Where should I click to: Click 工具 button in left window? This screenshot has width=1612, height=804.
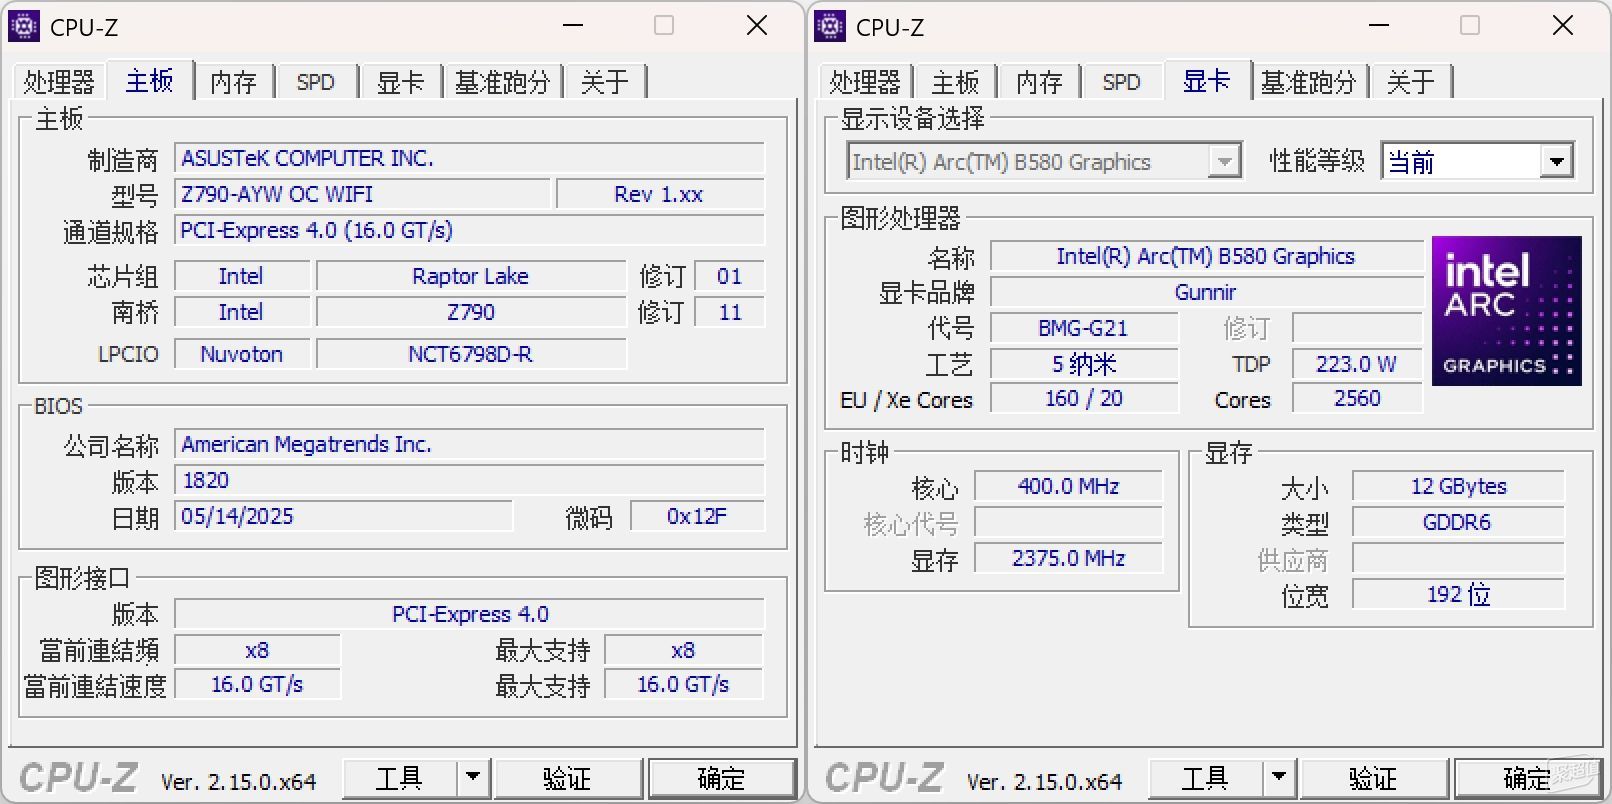click(400, 777)
